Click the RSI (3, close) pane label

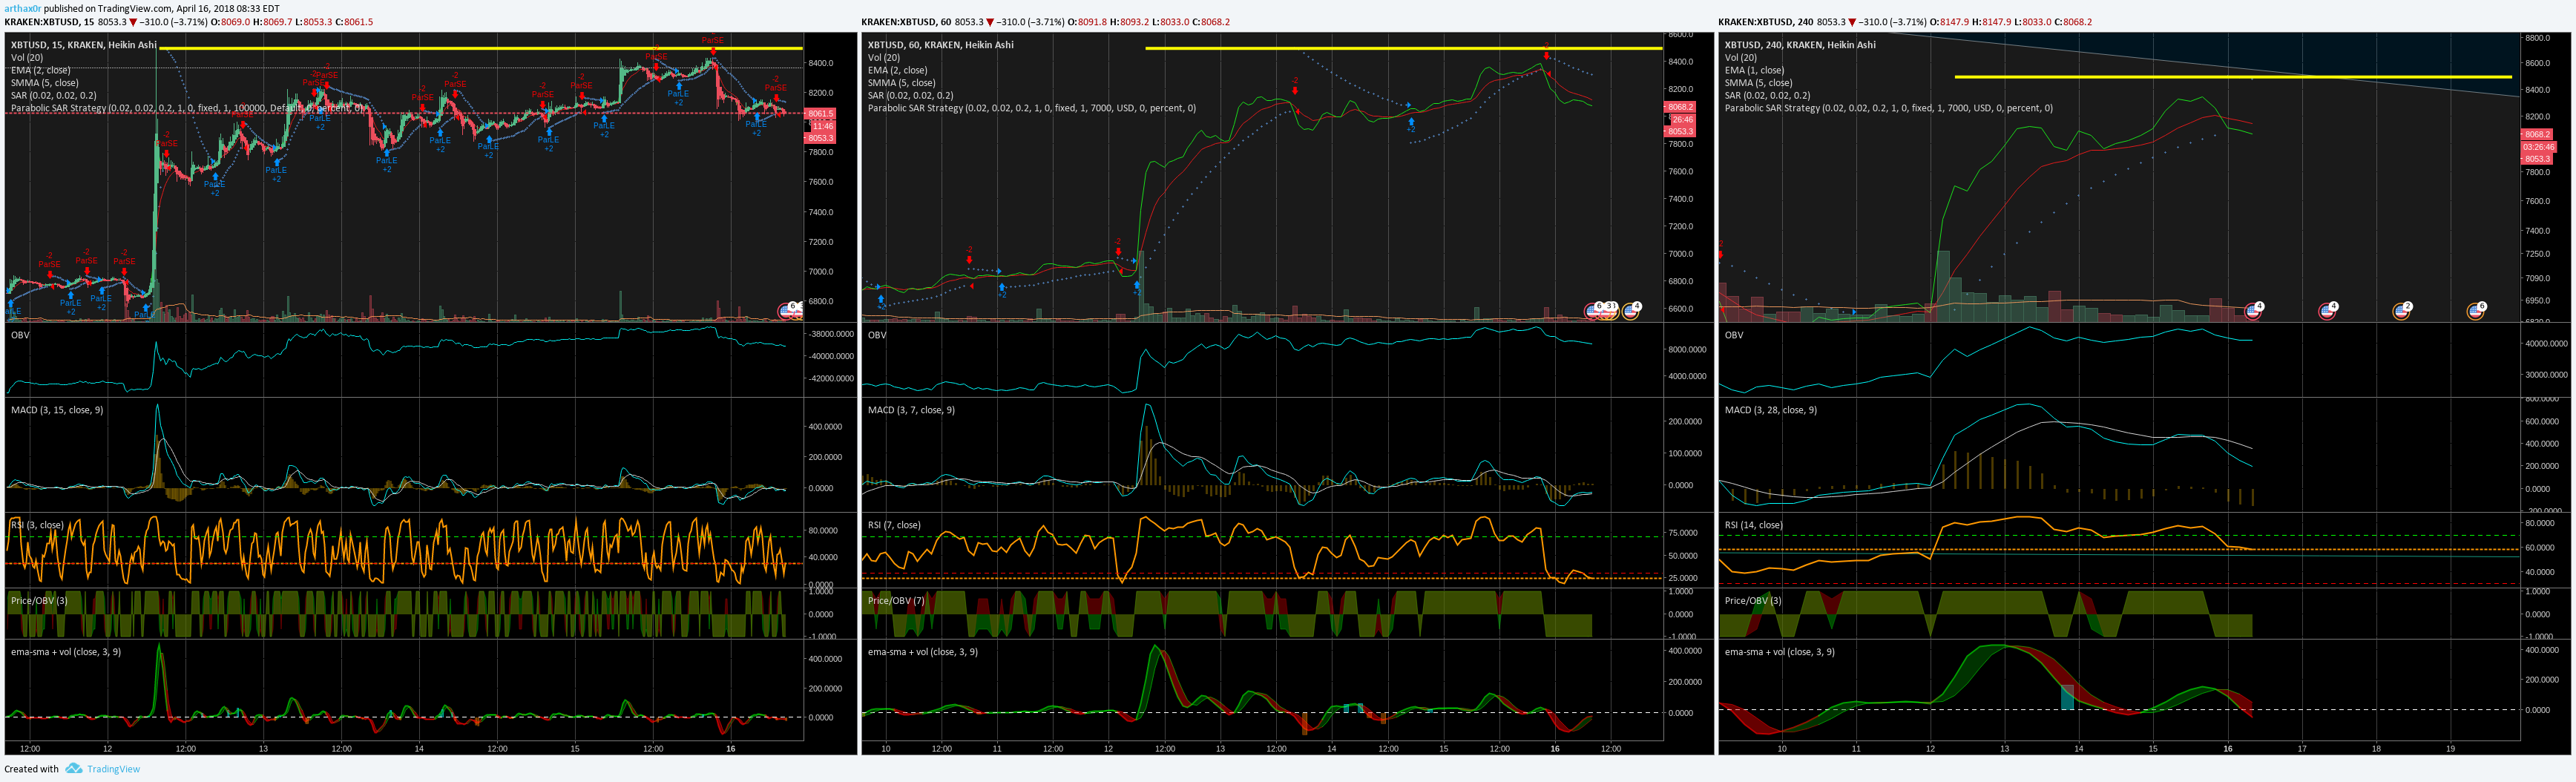(x=37, y=525)
